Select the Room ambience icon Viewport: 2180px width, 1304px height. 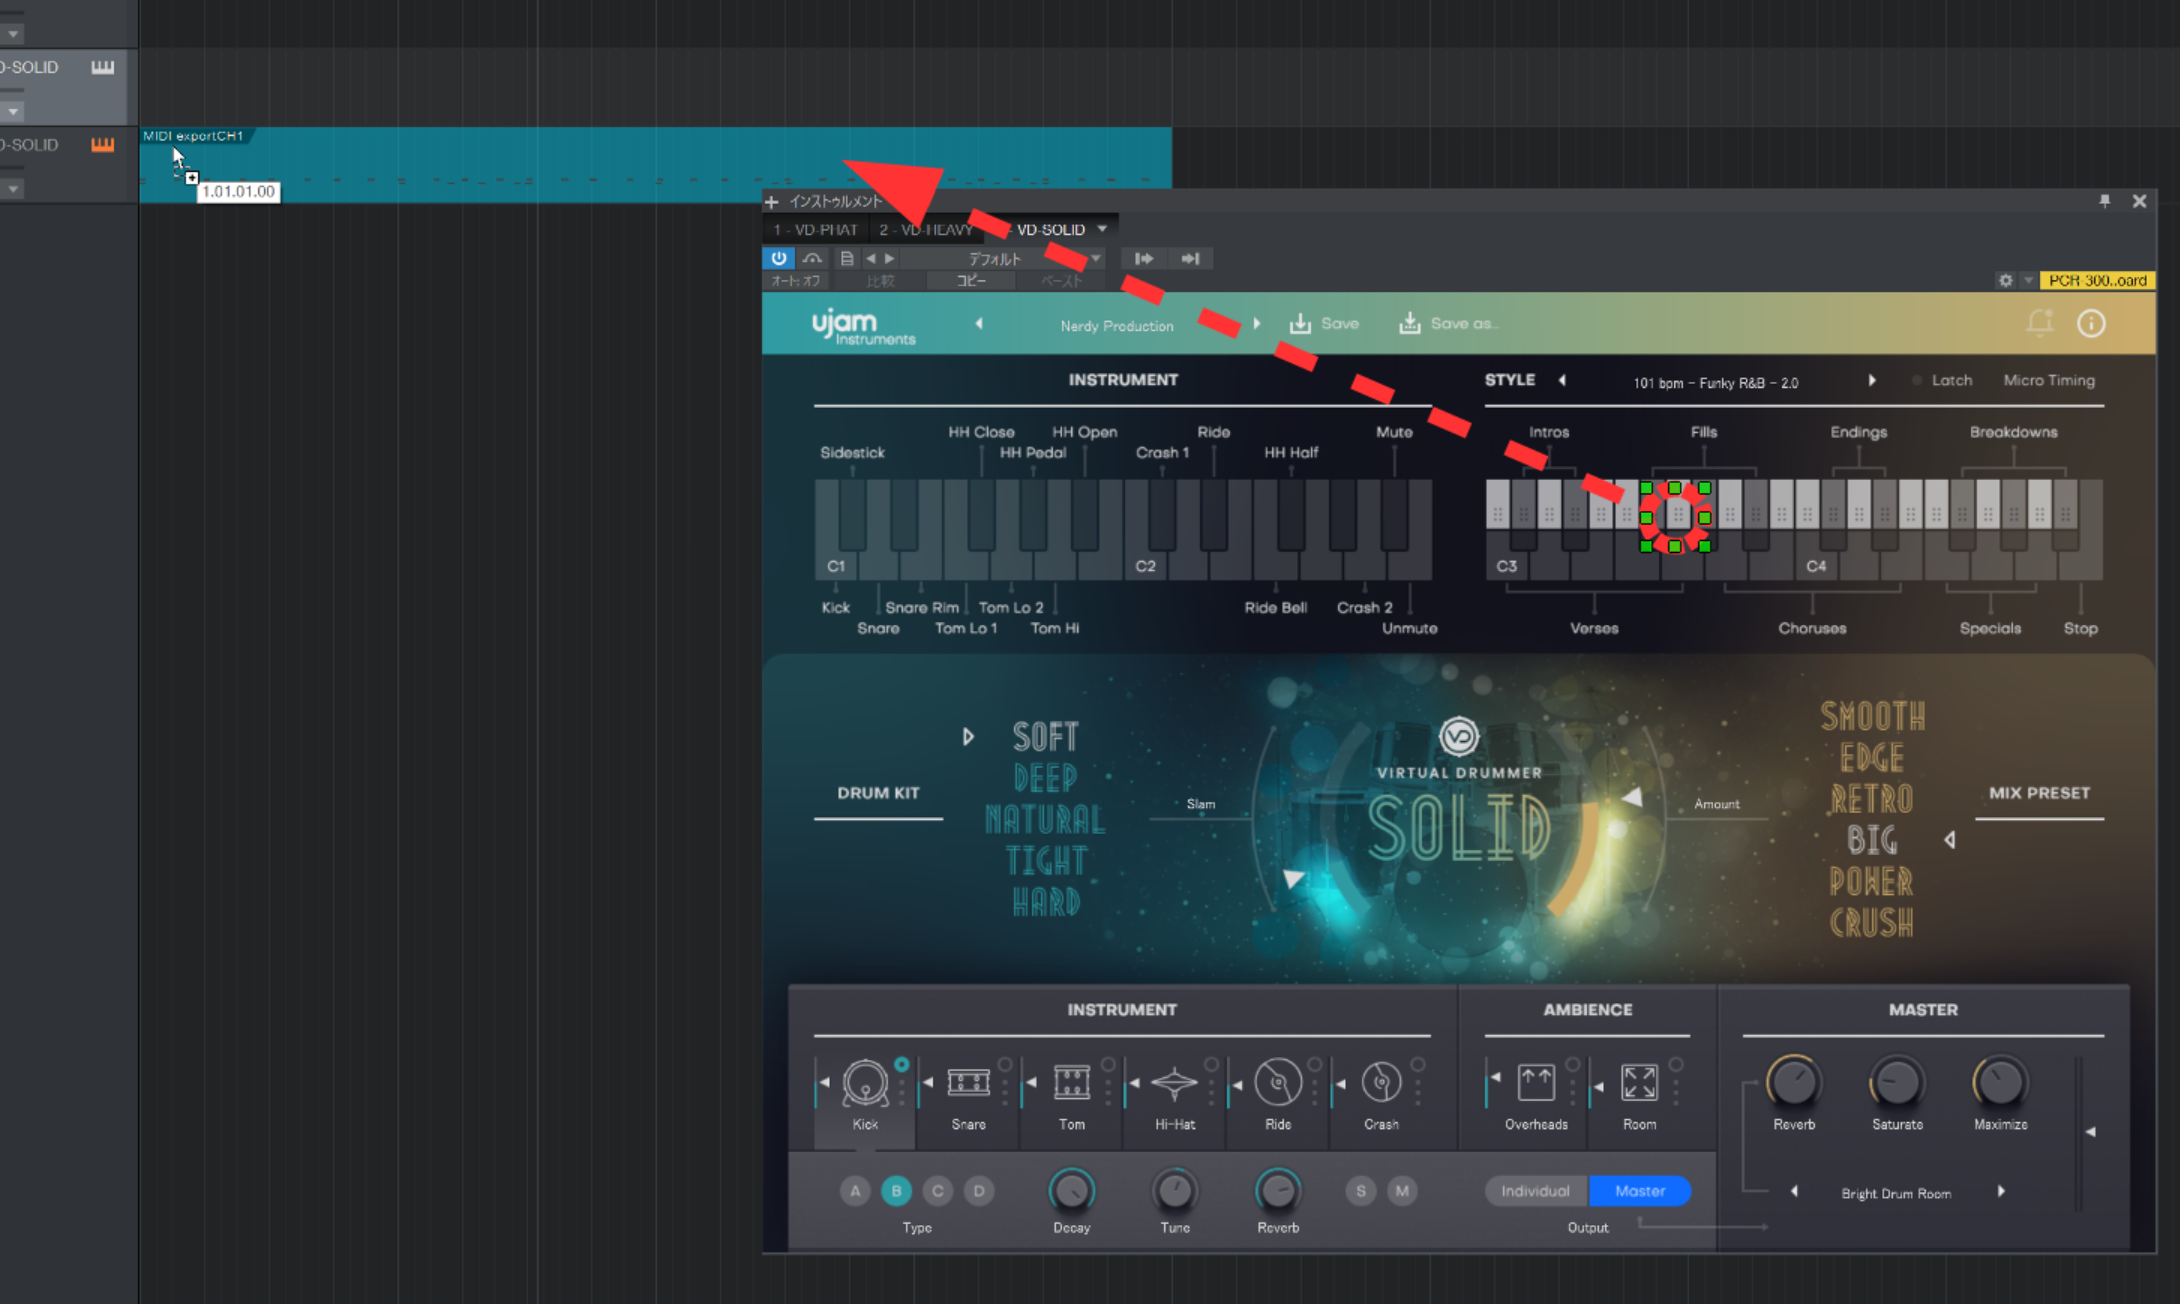pyautogui.click(x=1639, y=1082)
